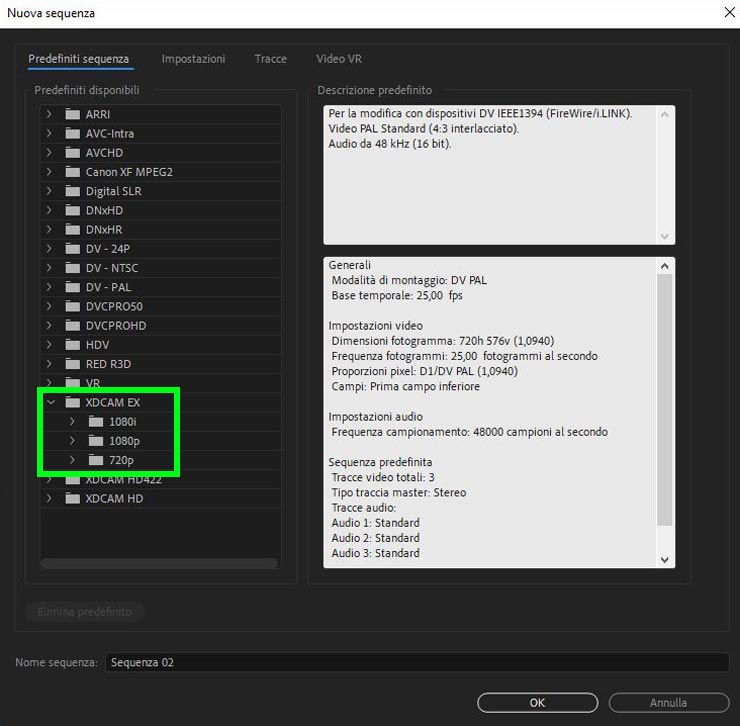Expand the 1080i subfolder
740x726 pixels.
coord(72,422)
